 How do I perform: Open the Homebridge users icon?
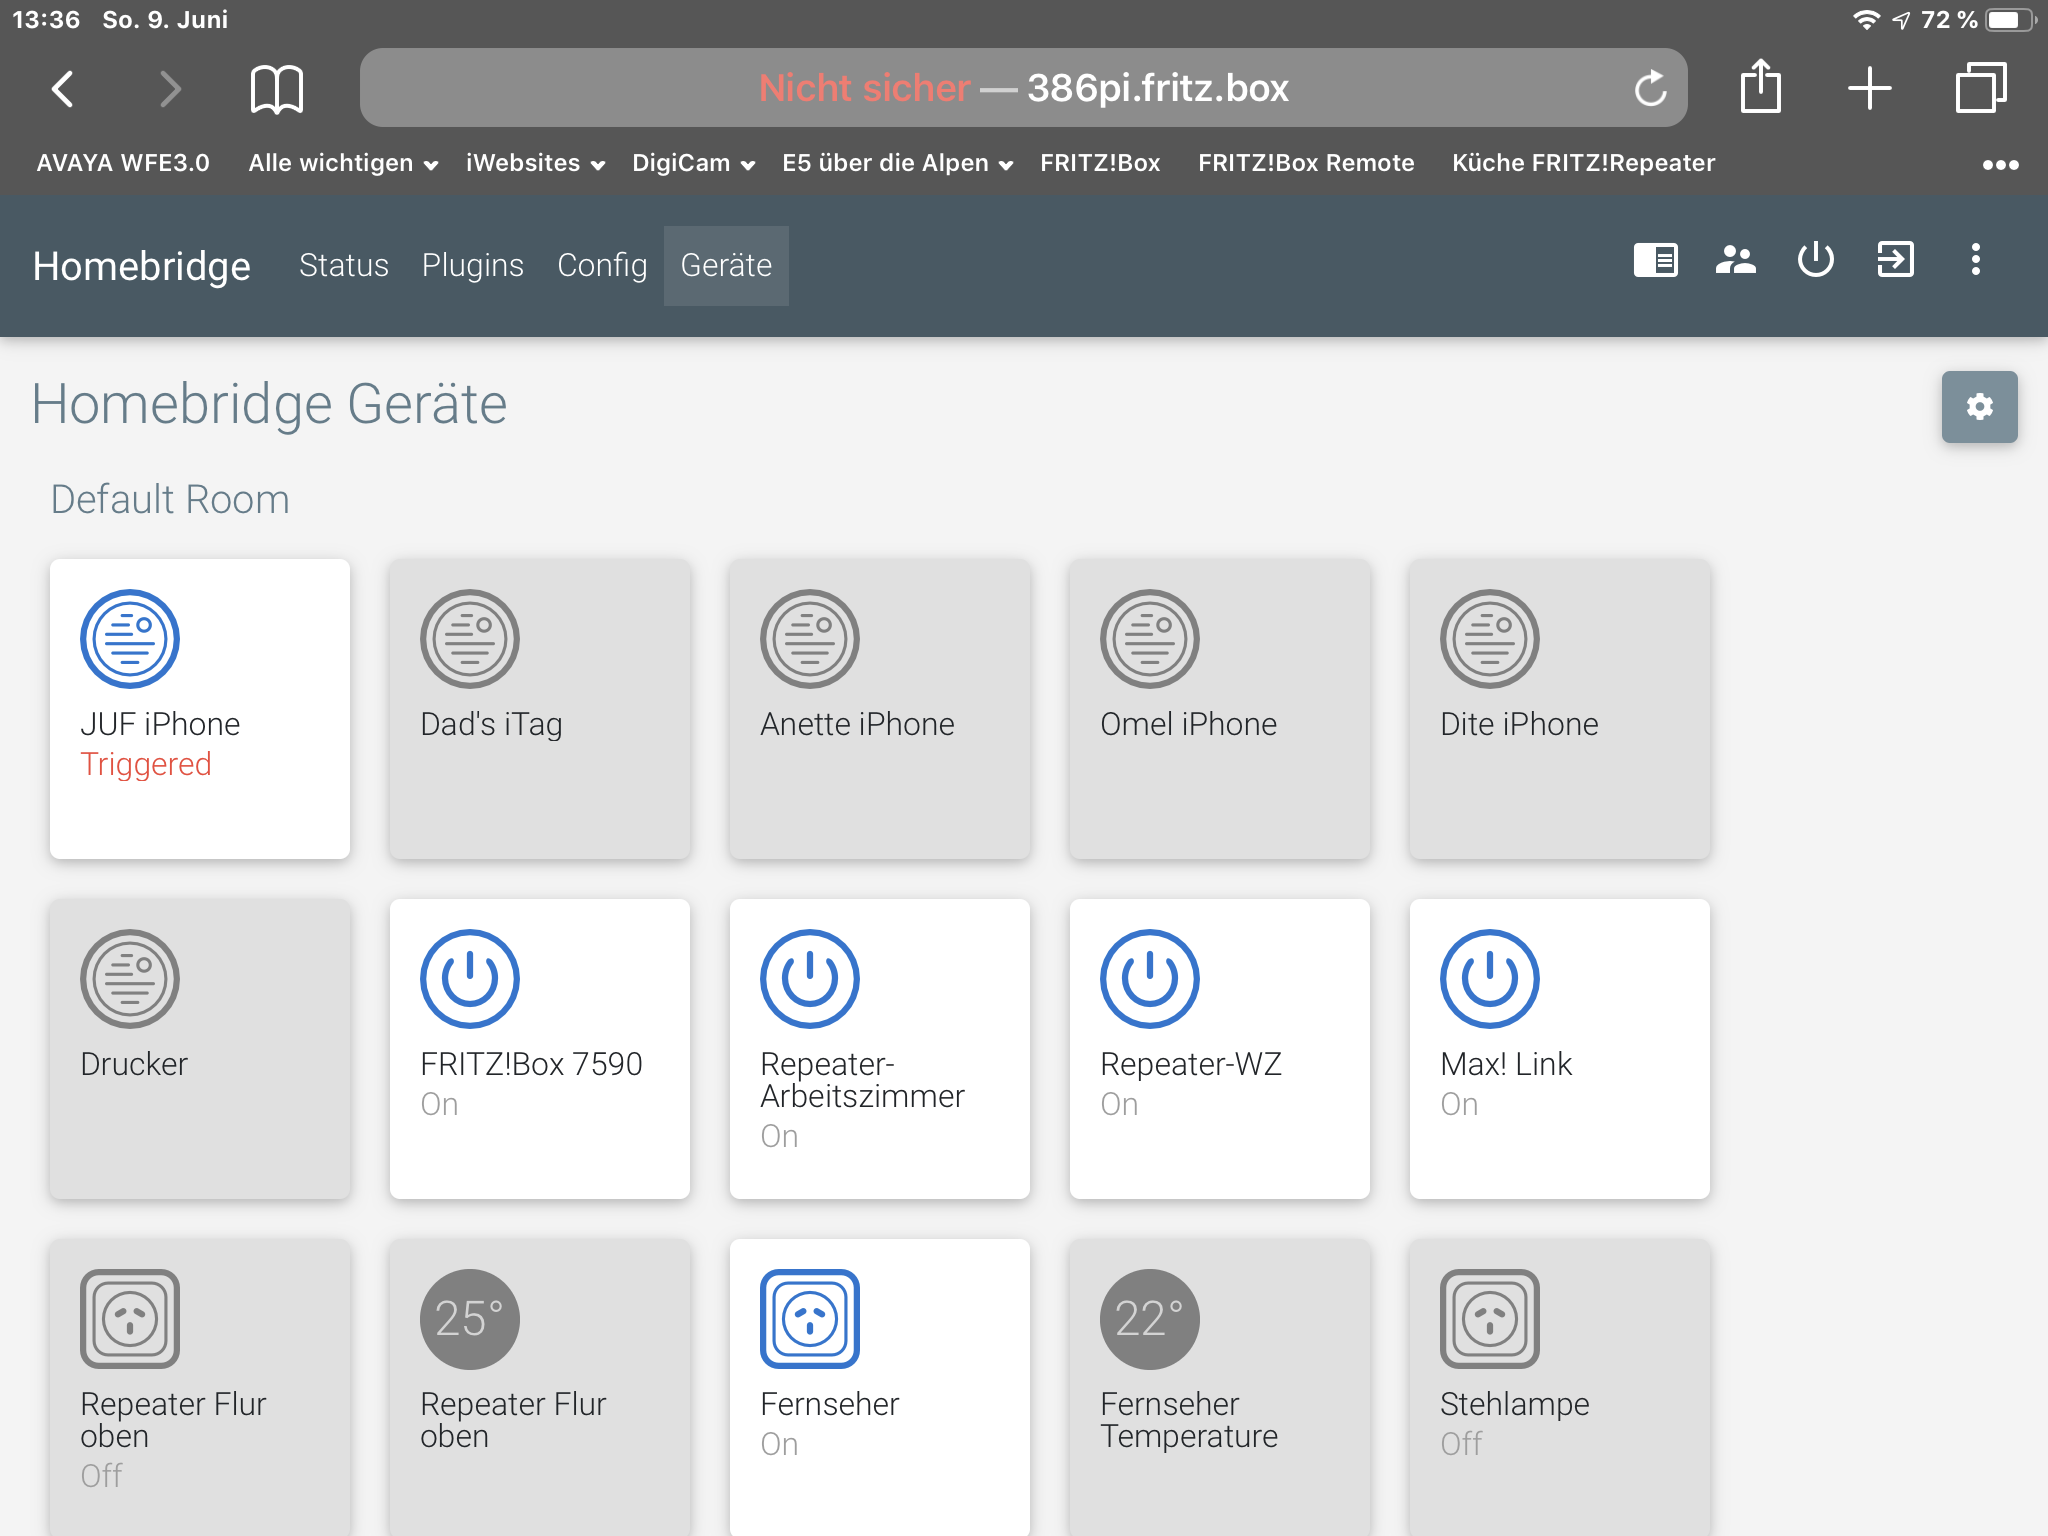click(1735, 260)
